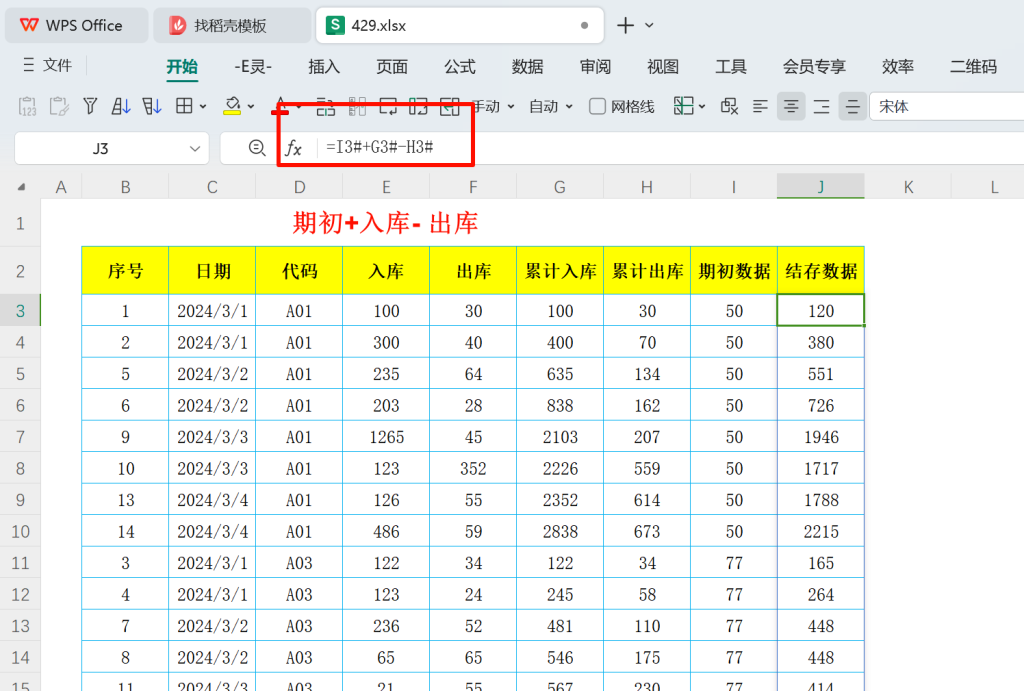The width and height of the screenshot is (1024, 691).
Task: Click the freeze panes grid icon
Action: tap(683, 106)
